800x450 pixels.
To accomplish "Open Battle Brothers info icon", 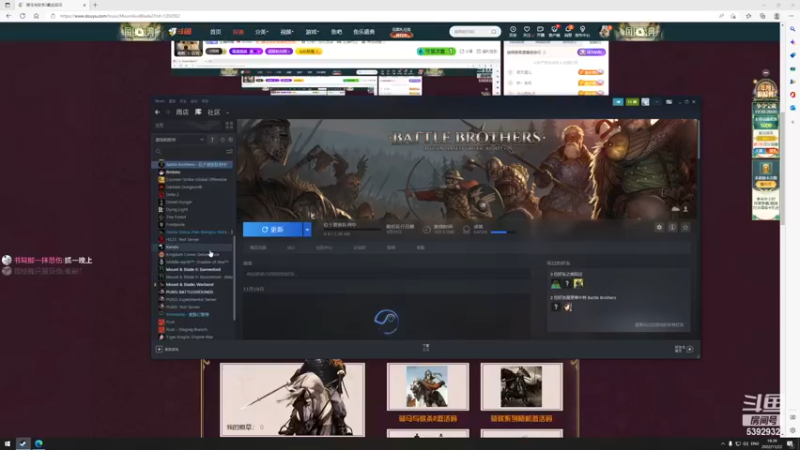I will pos(672,228).
